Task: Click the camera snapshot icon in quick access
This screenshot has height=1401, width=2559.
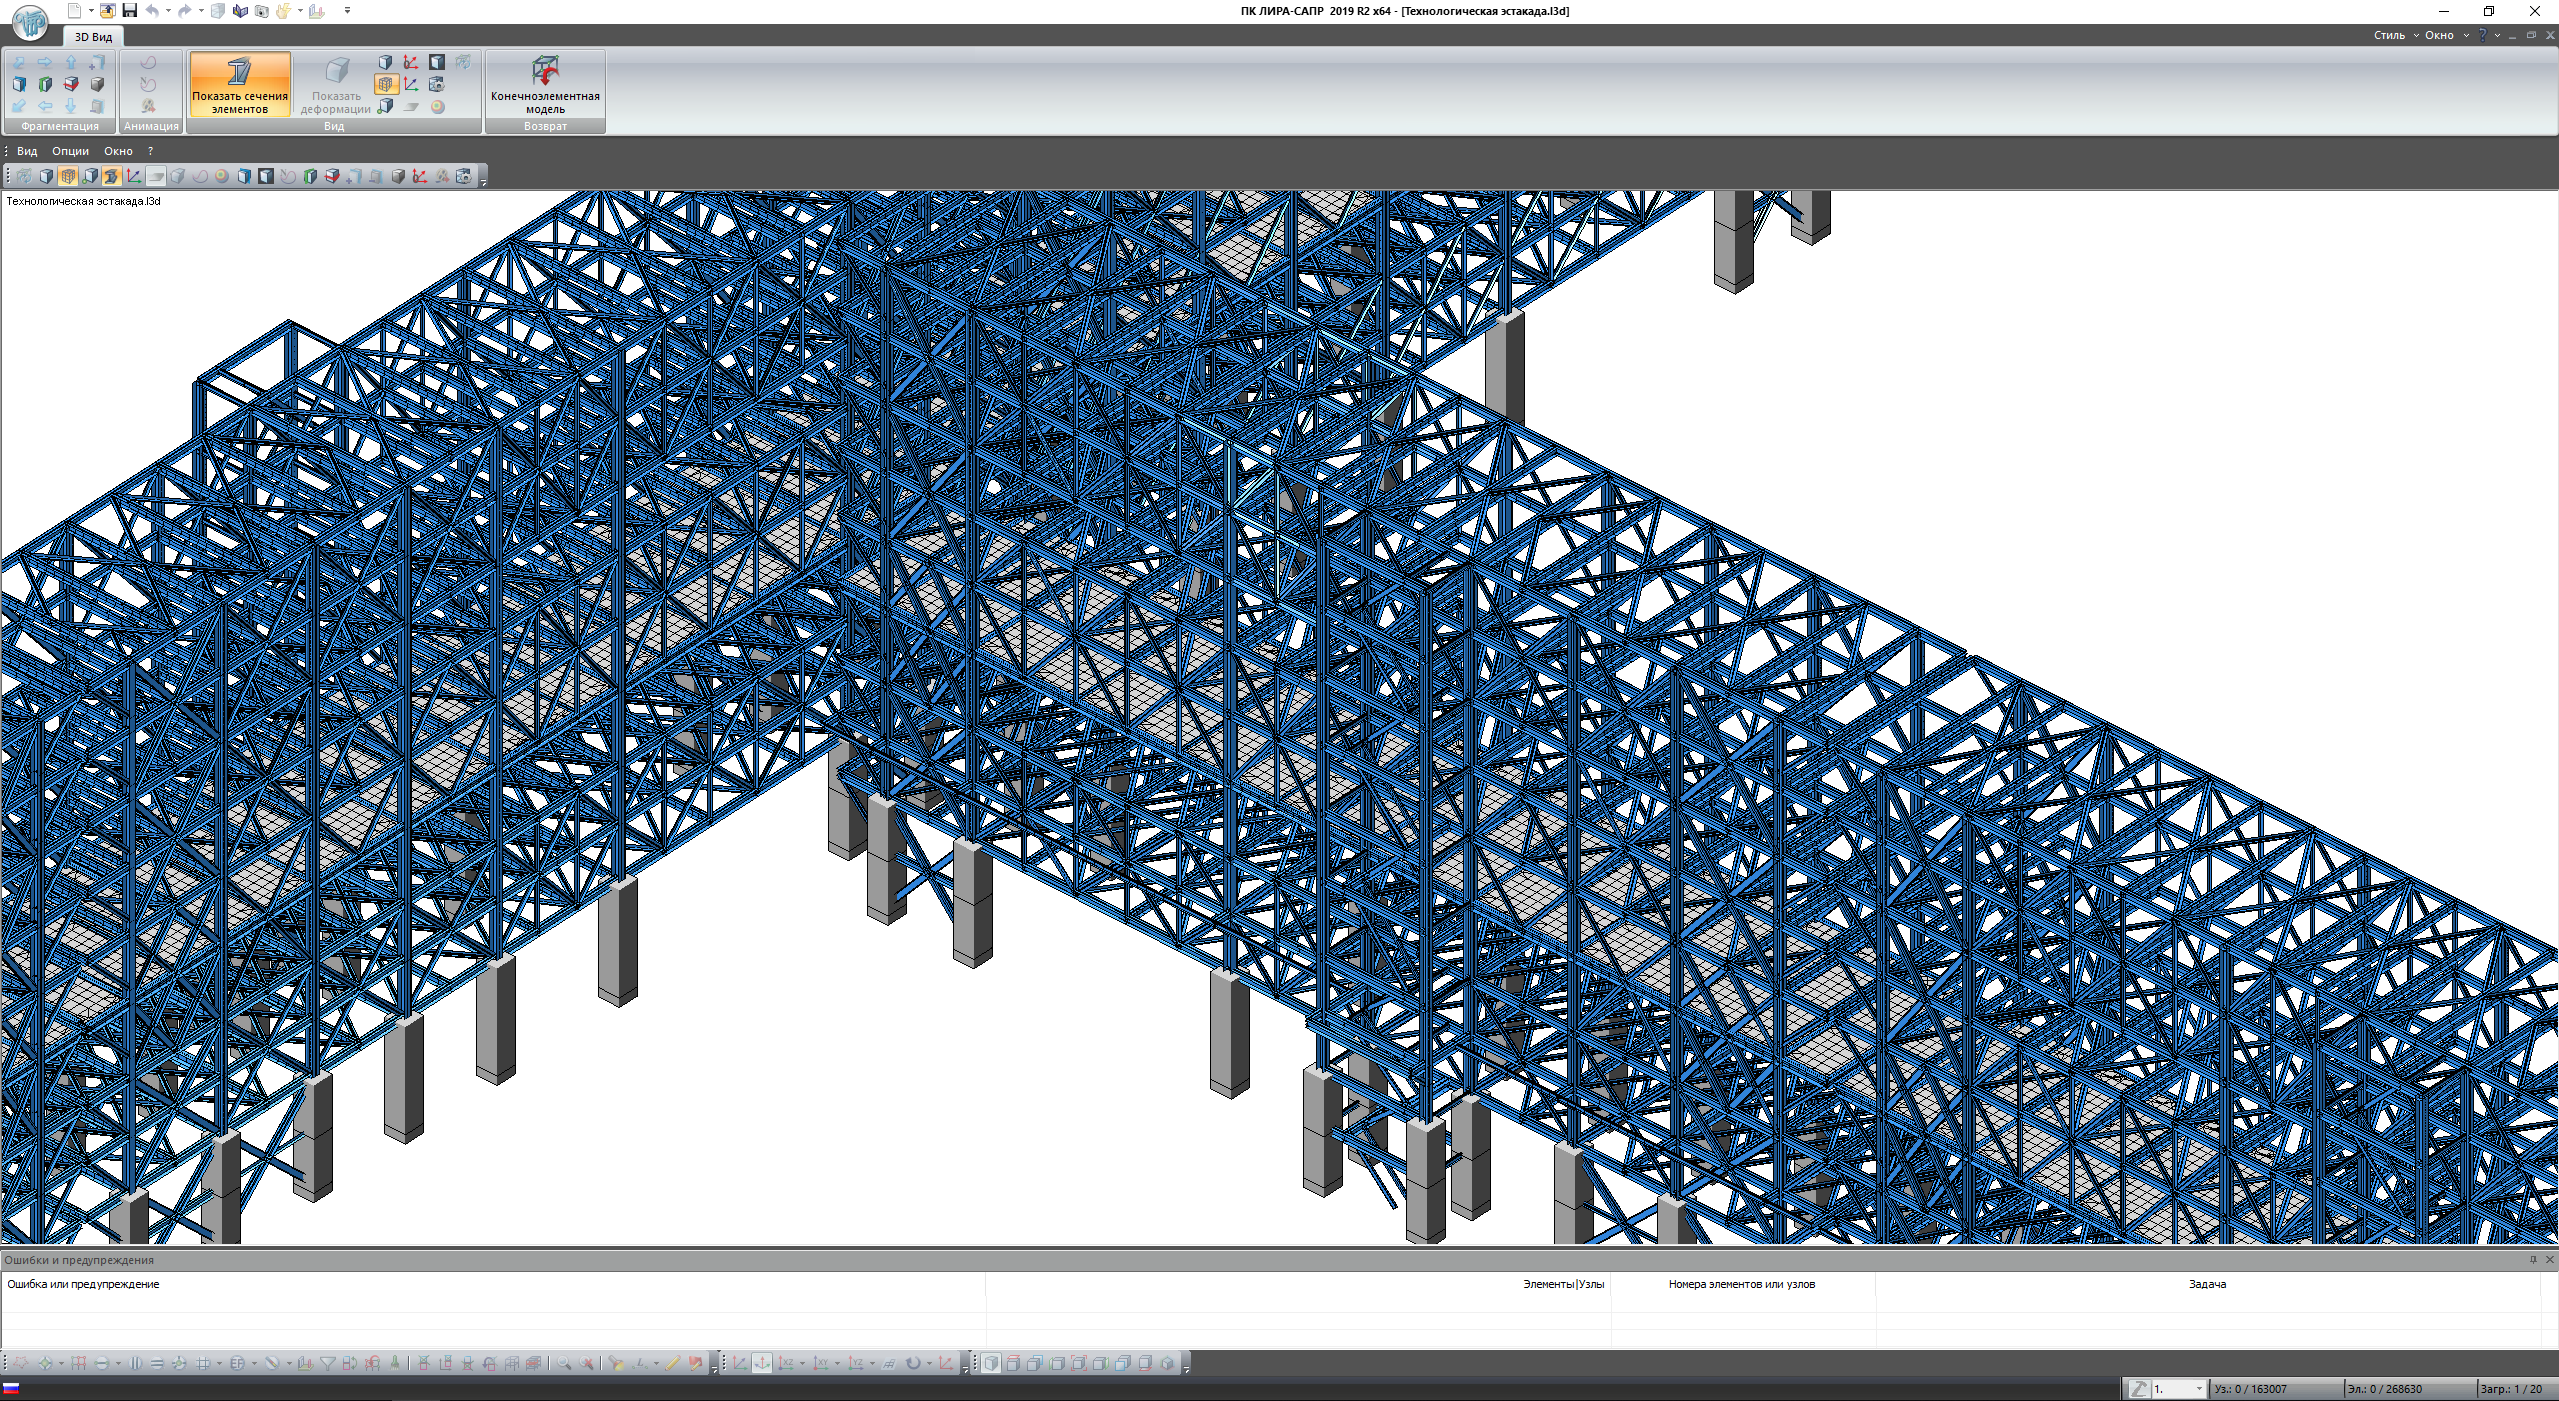Action: [261, 11]
